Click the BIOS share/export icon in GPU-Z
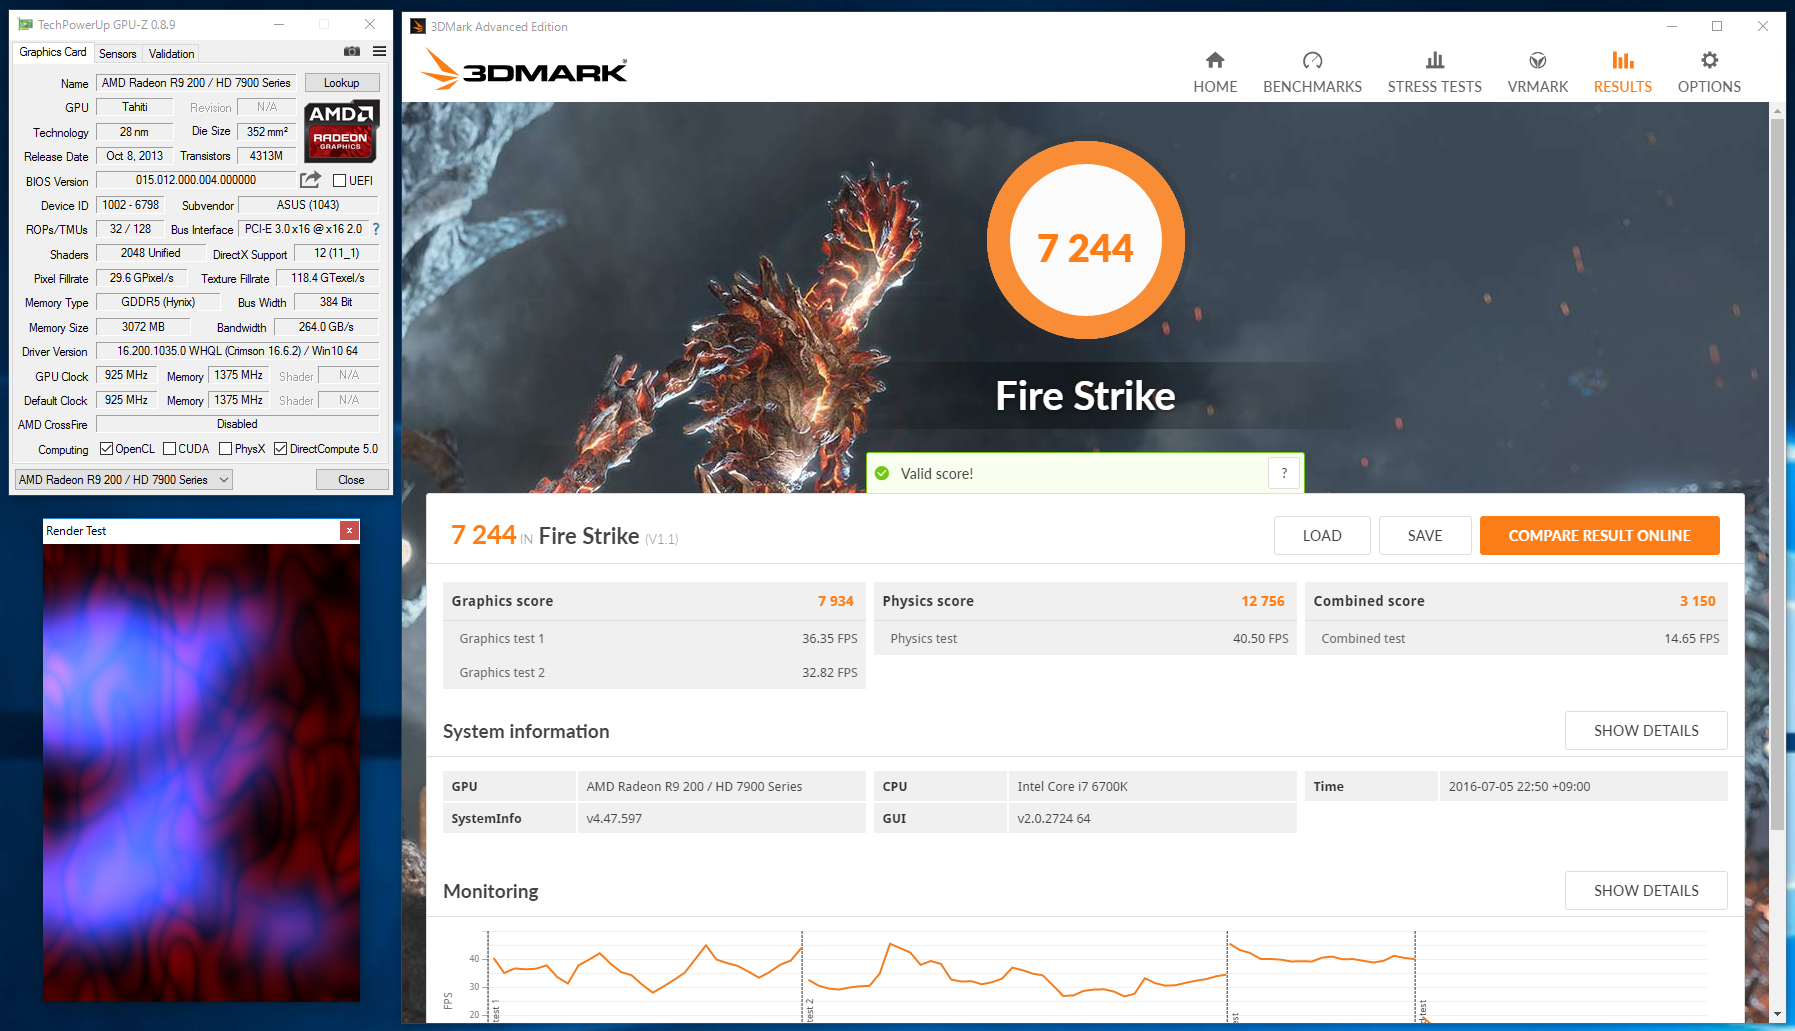Viewport: 1795px width, 1031px height. [x=311, y=180]
